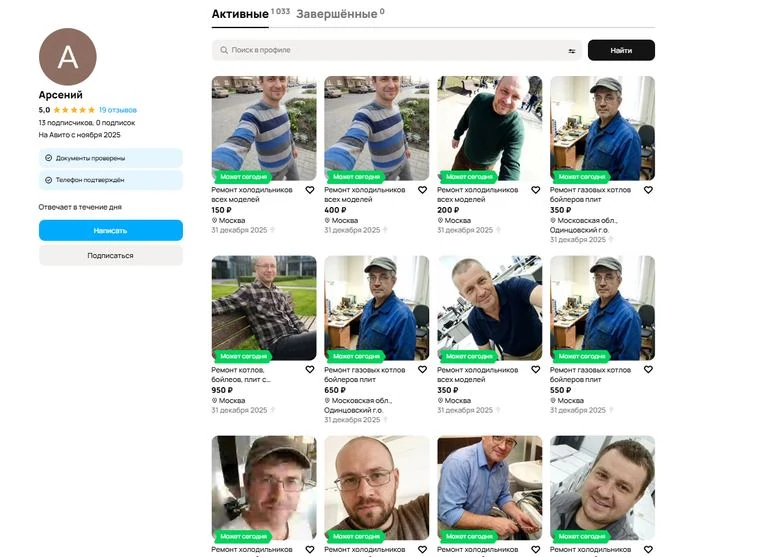Open the photo of the 350 ₽ Одинцовский listing
Image resolution: width=760 pixels, height=557 pixels.
coord(602,128)
